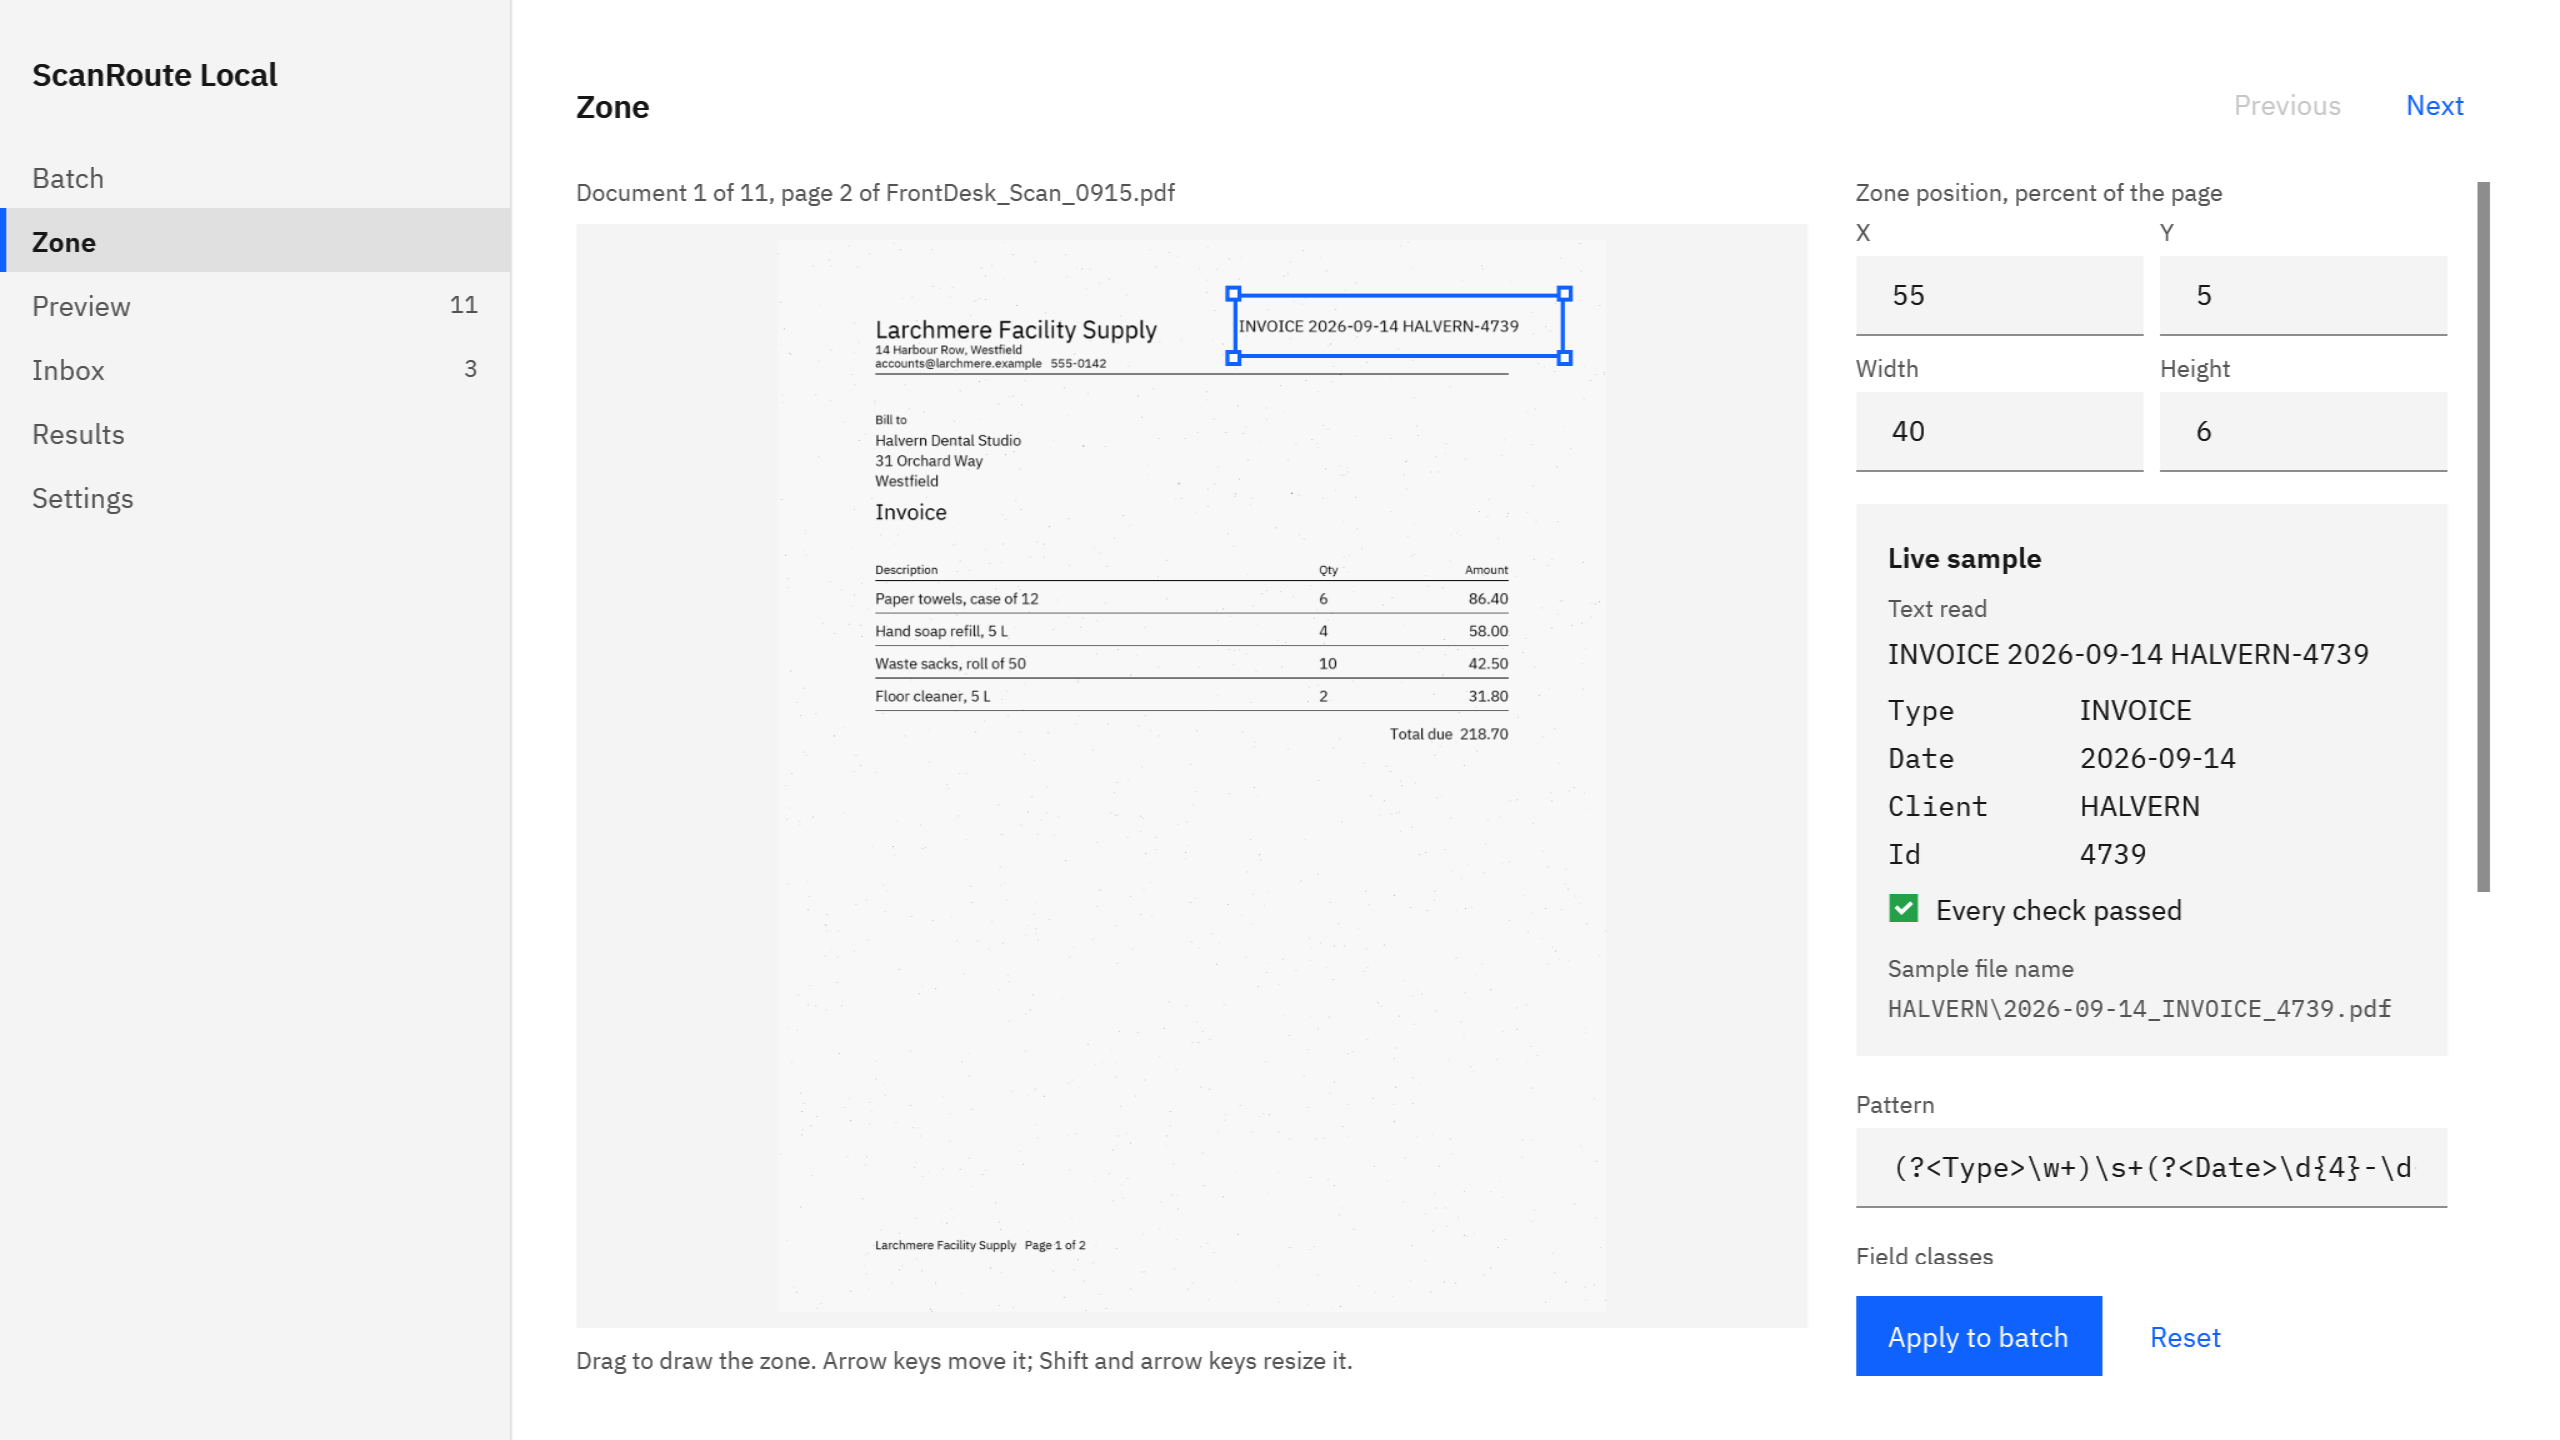Click inside the selected zone text on page
This screenshot has height=1440, width=2560.
1378,326
